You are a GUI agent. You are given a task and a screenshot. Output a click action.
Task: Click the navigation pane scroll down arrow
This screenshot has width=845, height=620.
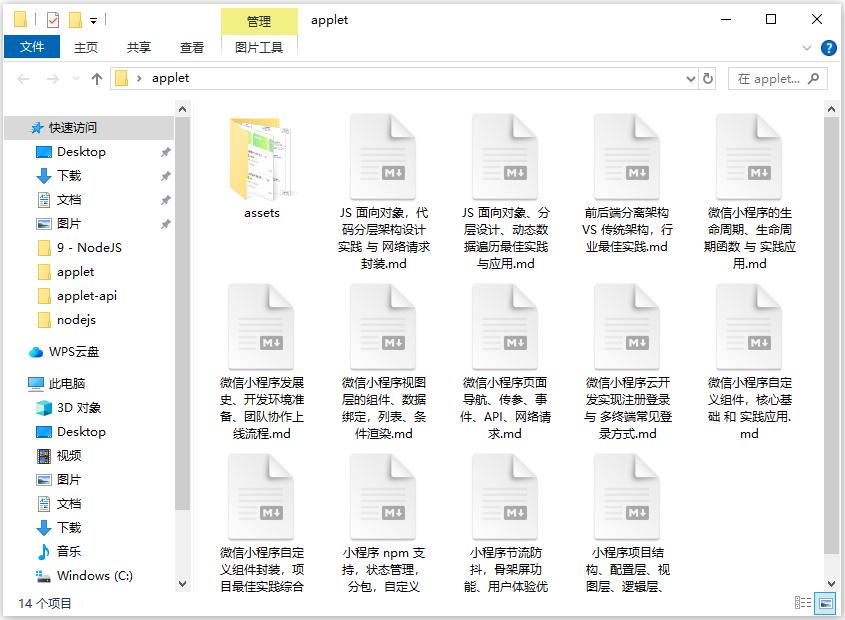coord(183,584)
